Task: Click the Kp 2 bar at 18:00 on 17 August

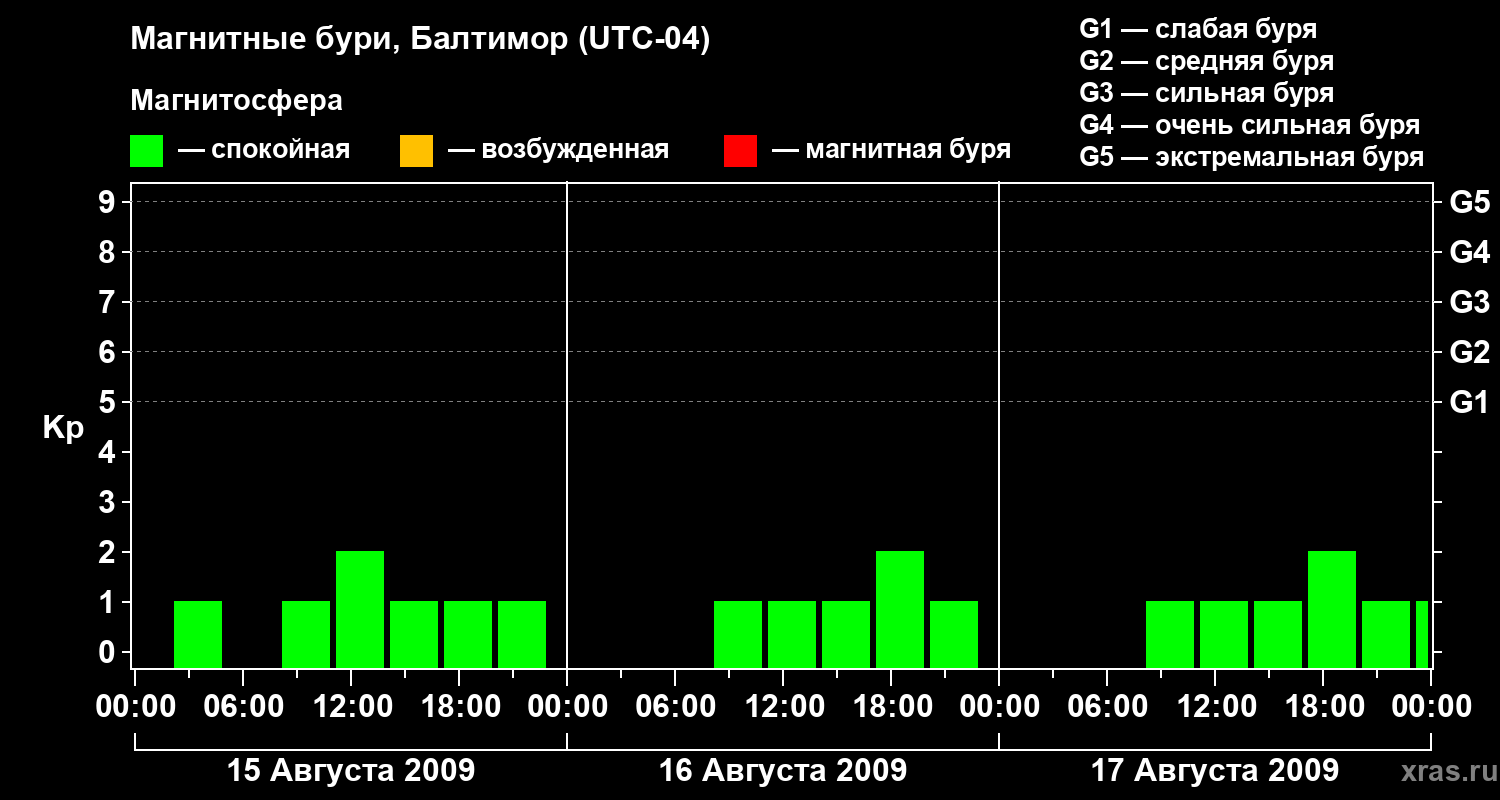Action: pyautogui.click(x=1332, y=609)
